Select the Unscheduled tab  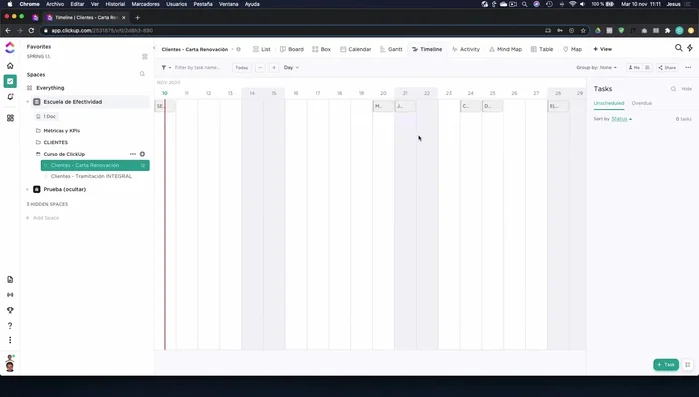[x=609, y=103]
